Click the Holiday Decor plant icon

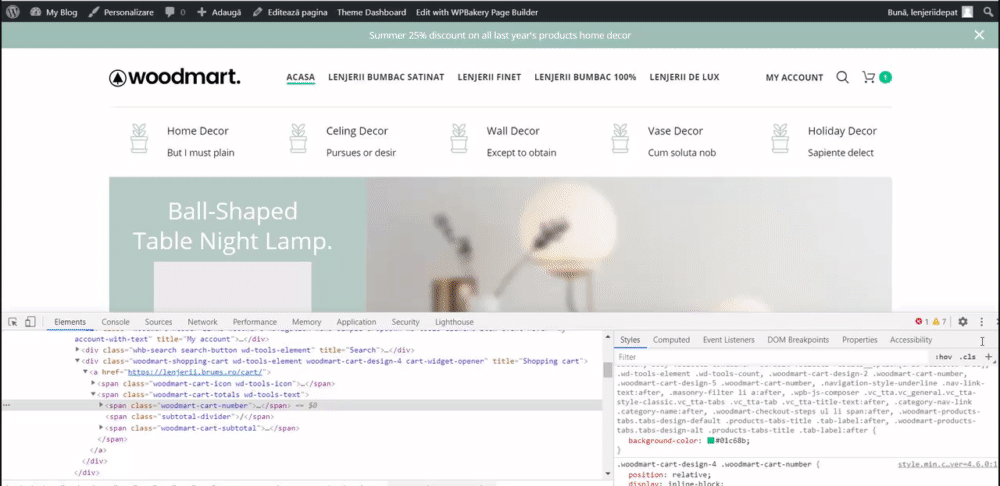pos(780,138)
